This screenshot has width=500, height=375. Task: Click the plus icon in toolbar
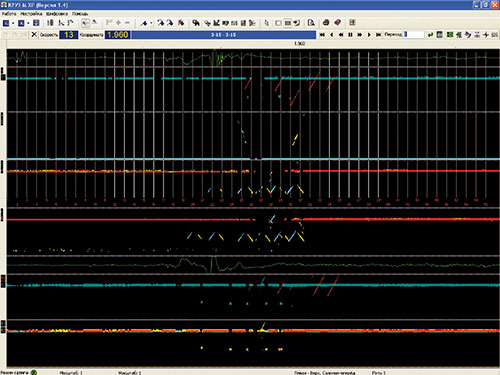(x=118, y=23)
